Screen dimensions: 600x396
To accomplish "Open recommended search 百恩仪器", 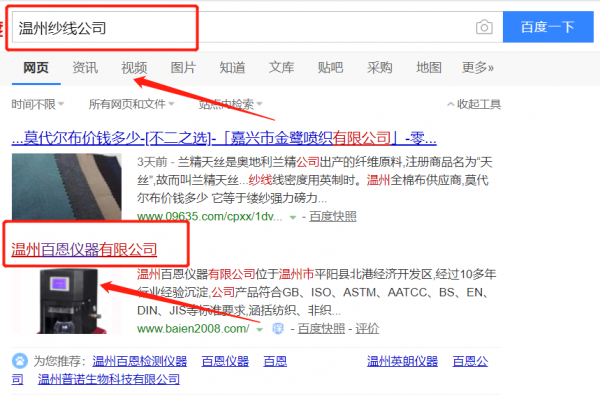I will click(225, 361).
